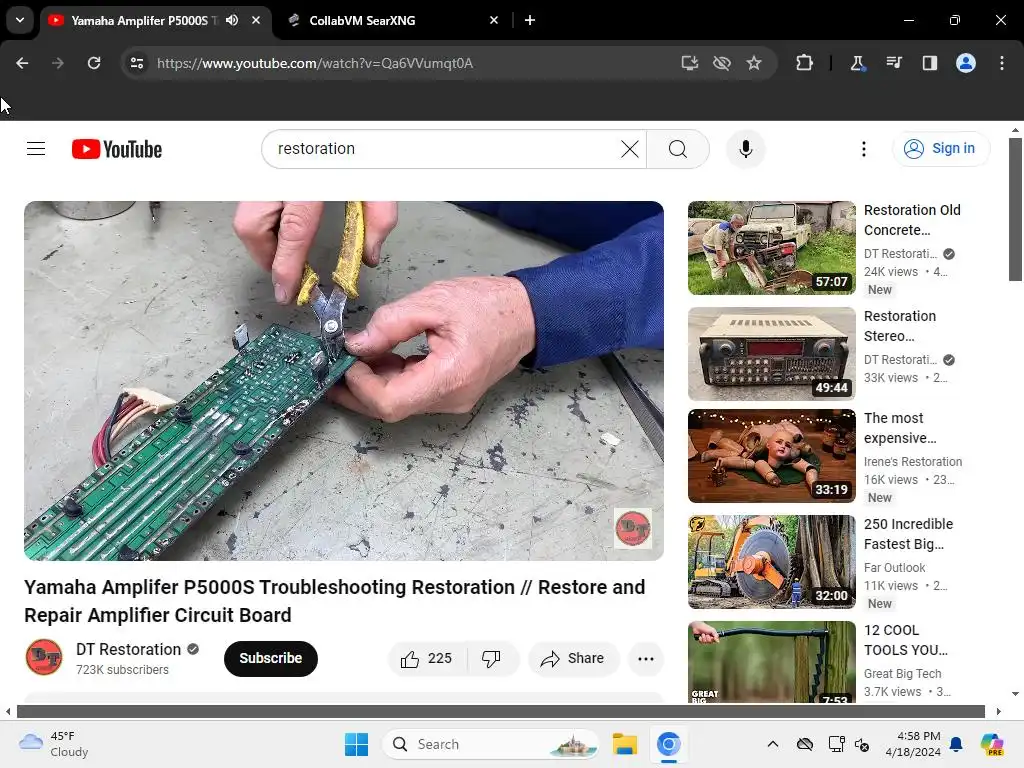Image resolution: width=1024 pixels, height=768 pixels.
Task: Open File Explorer from the taskbar
Action: [x=624, y=744]
